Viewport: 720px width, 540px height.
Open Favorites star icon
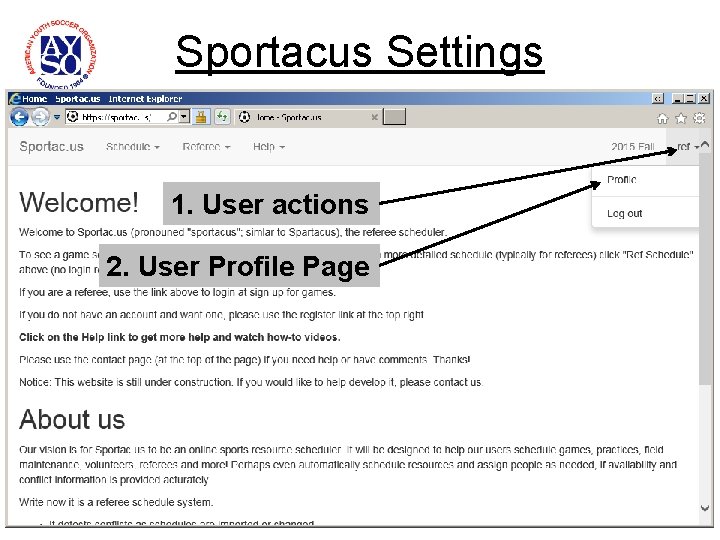point(681,119)
